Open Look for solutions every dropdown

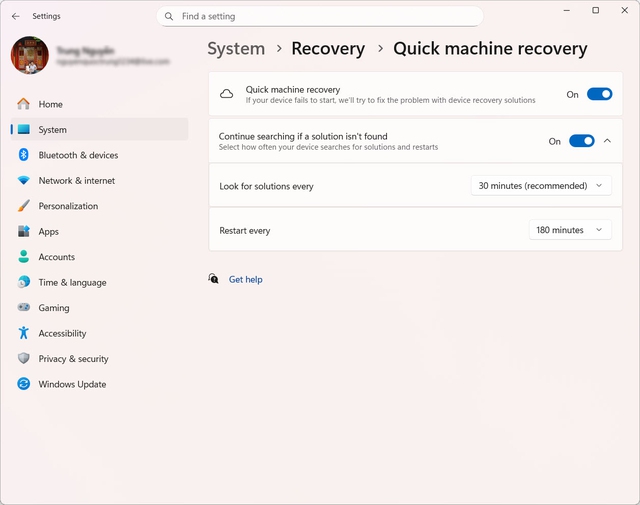pos(541,186)
